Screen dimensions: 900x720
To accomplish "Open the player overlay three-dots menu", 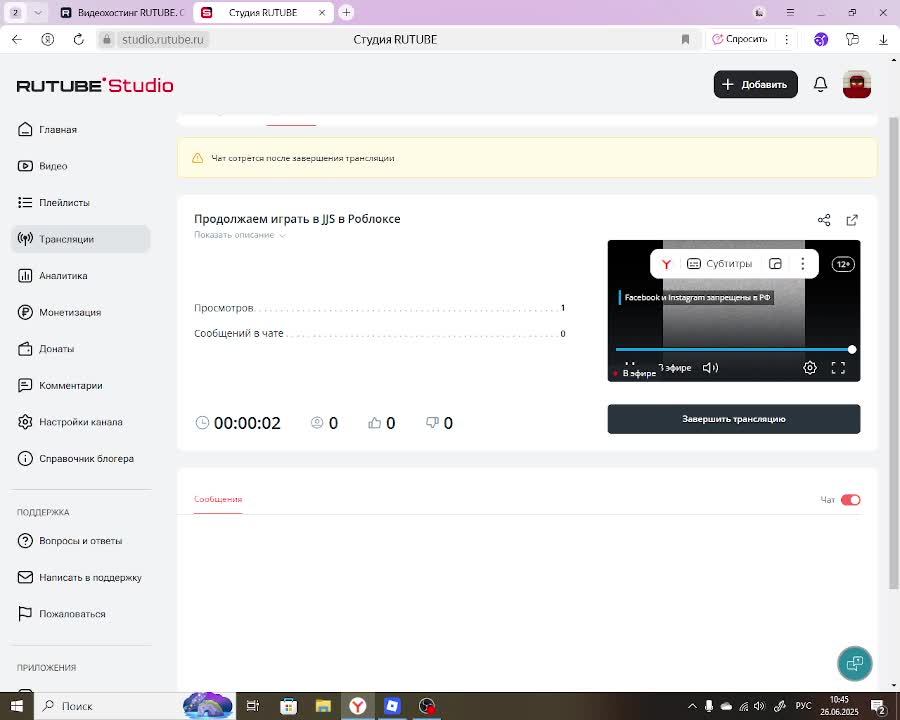I will pyautogui.click(x=802, y=264).
